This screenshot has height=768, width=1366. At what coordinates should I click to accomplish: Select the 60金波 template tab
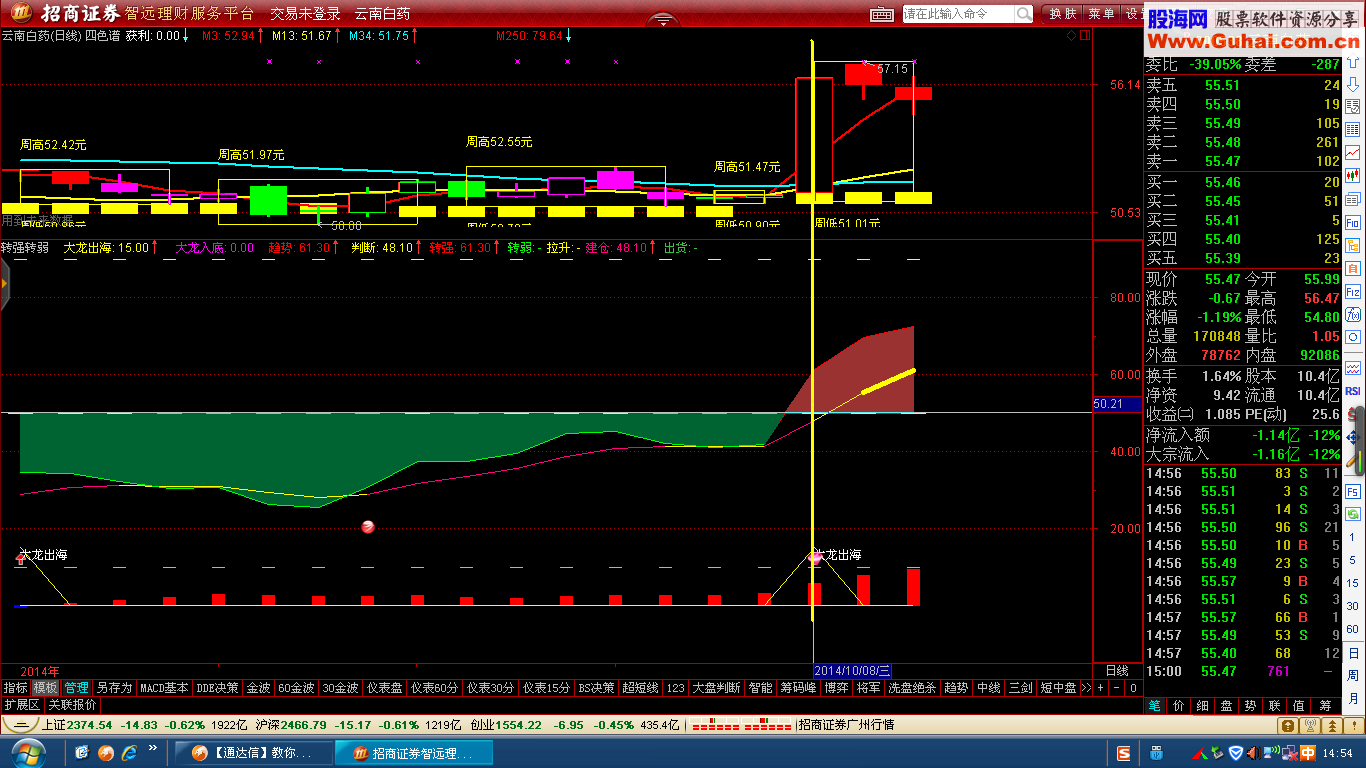pyautogui.click(x=296, y=688)
